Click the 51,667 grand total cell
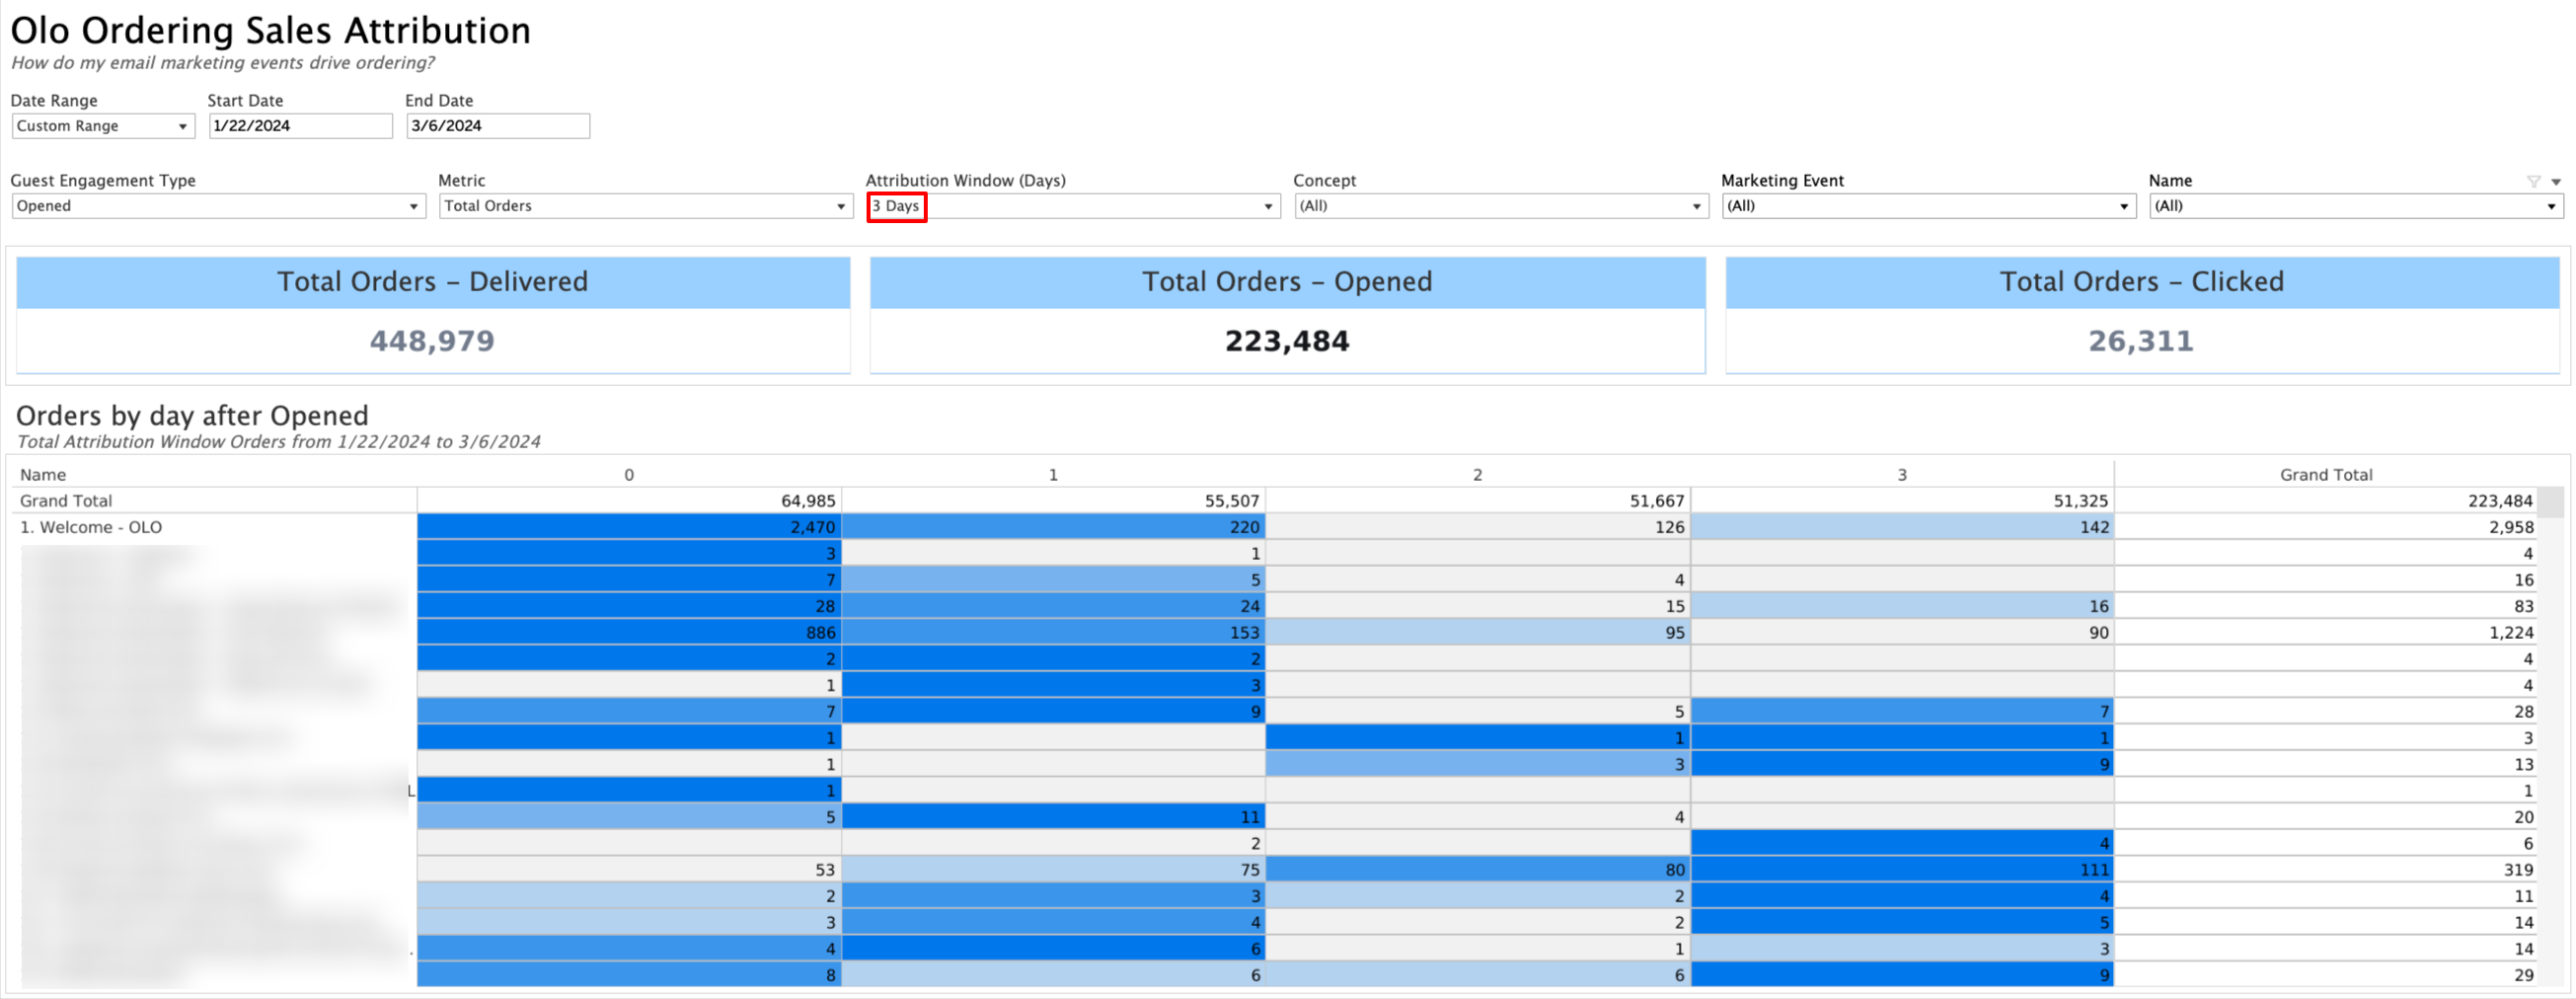The image size is (2576, 999). point(1478,501)
